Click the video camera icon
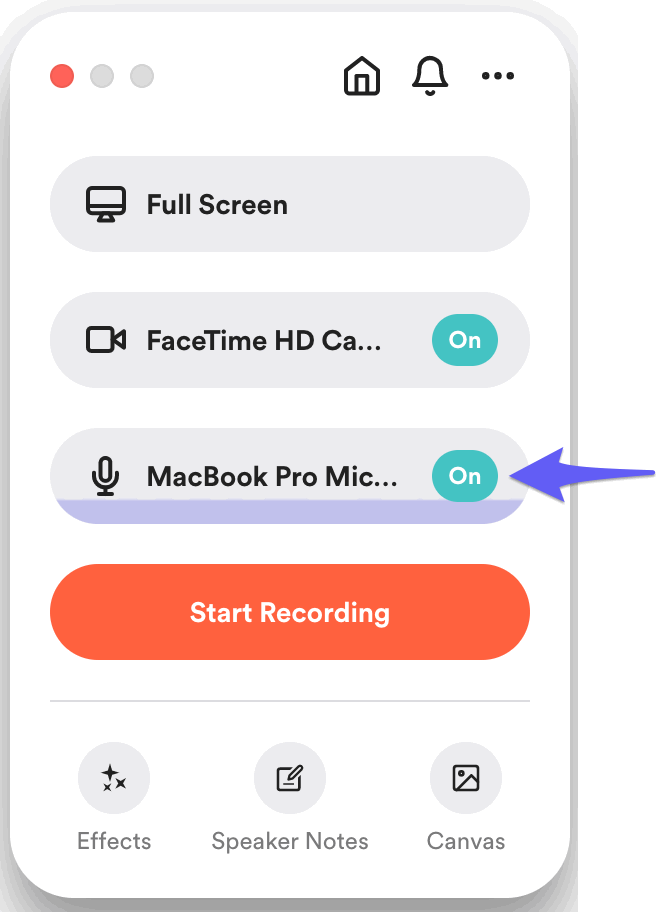 click(x=105, y=341)
